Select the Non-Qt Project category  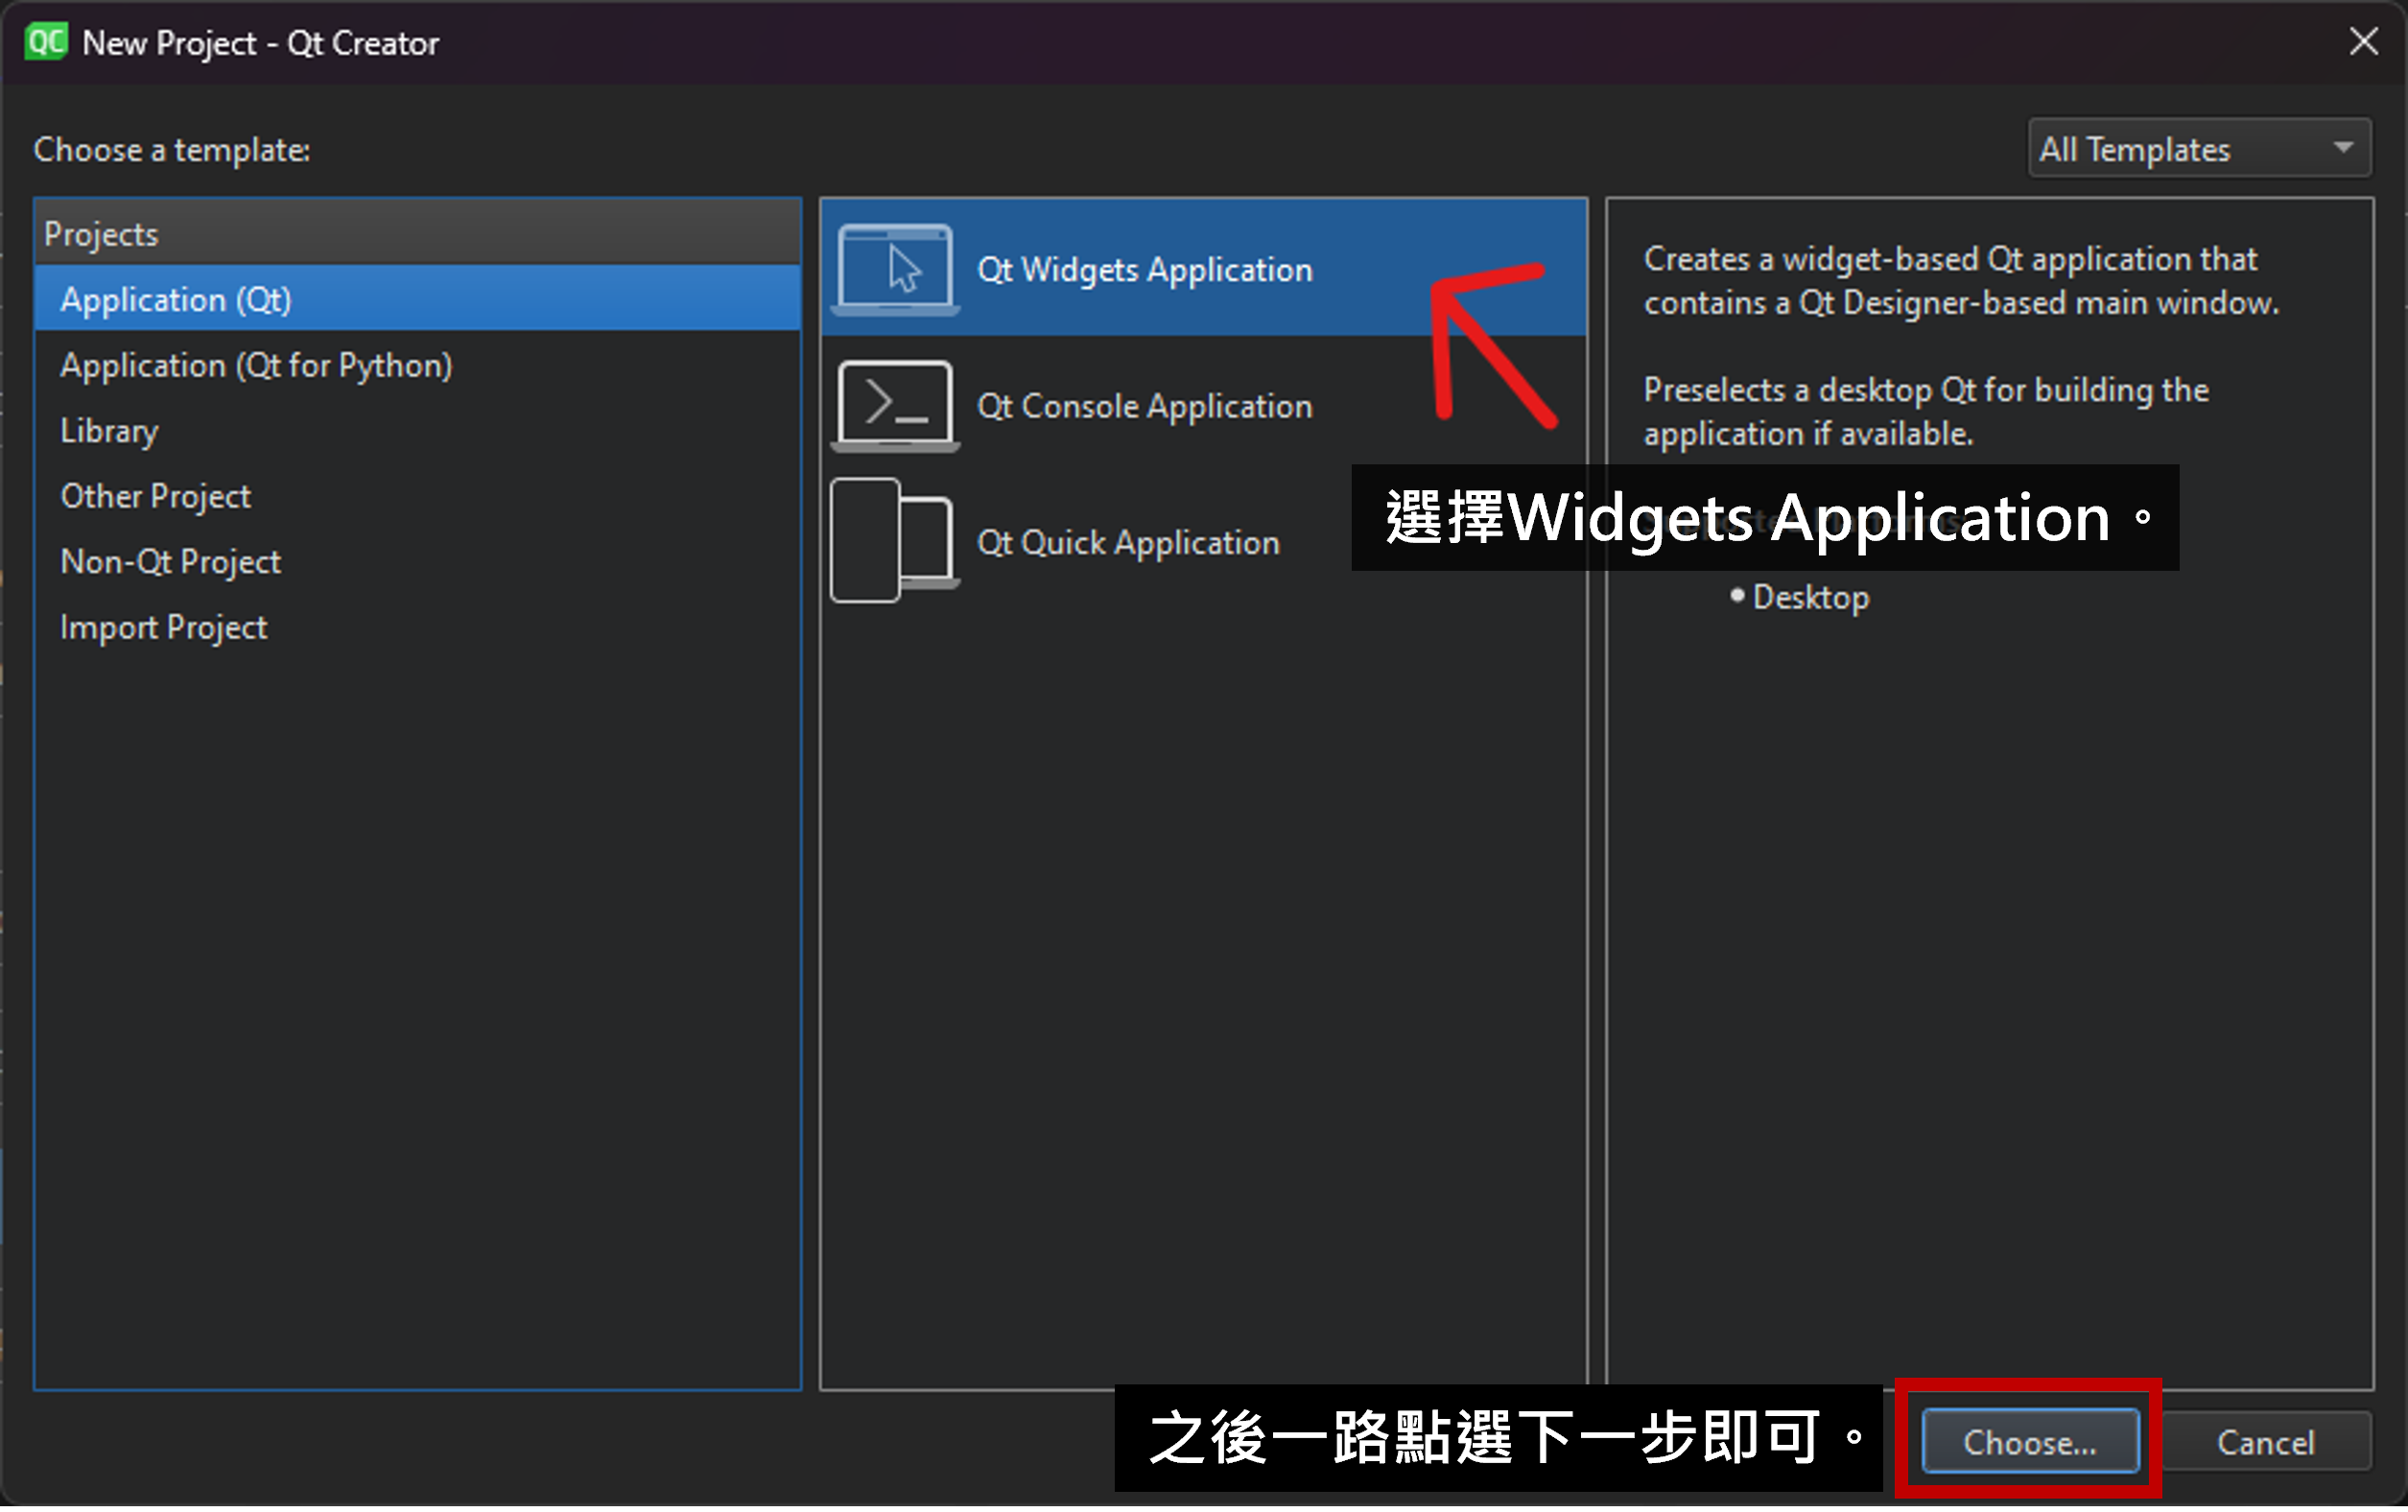418,564
